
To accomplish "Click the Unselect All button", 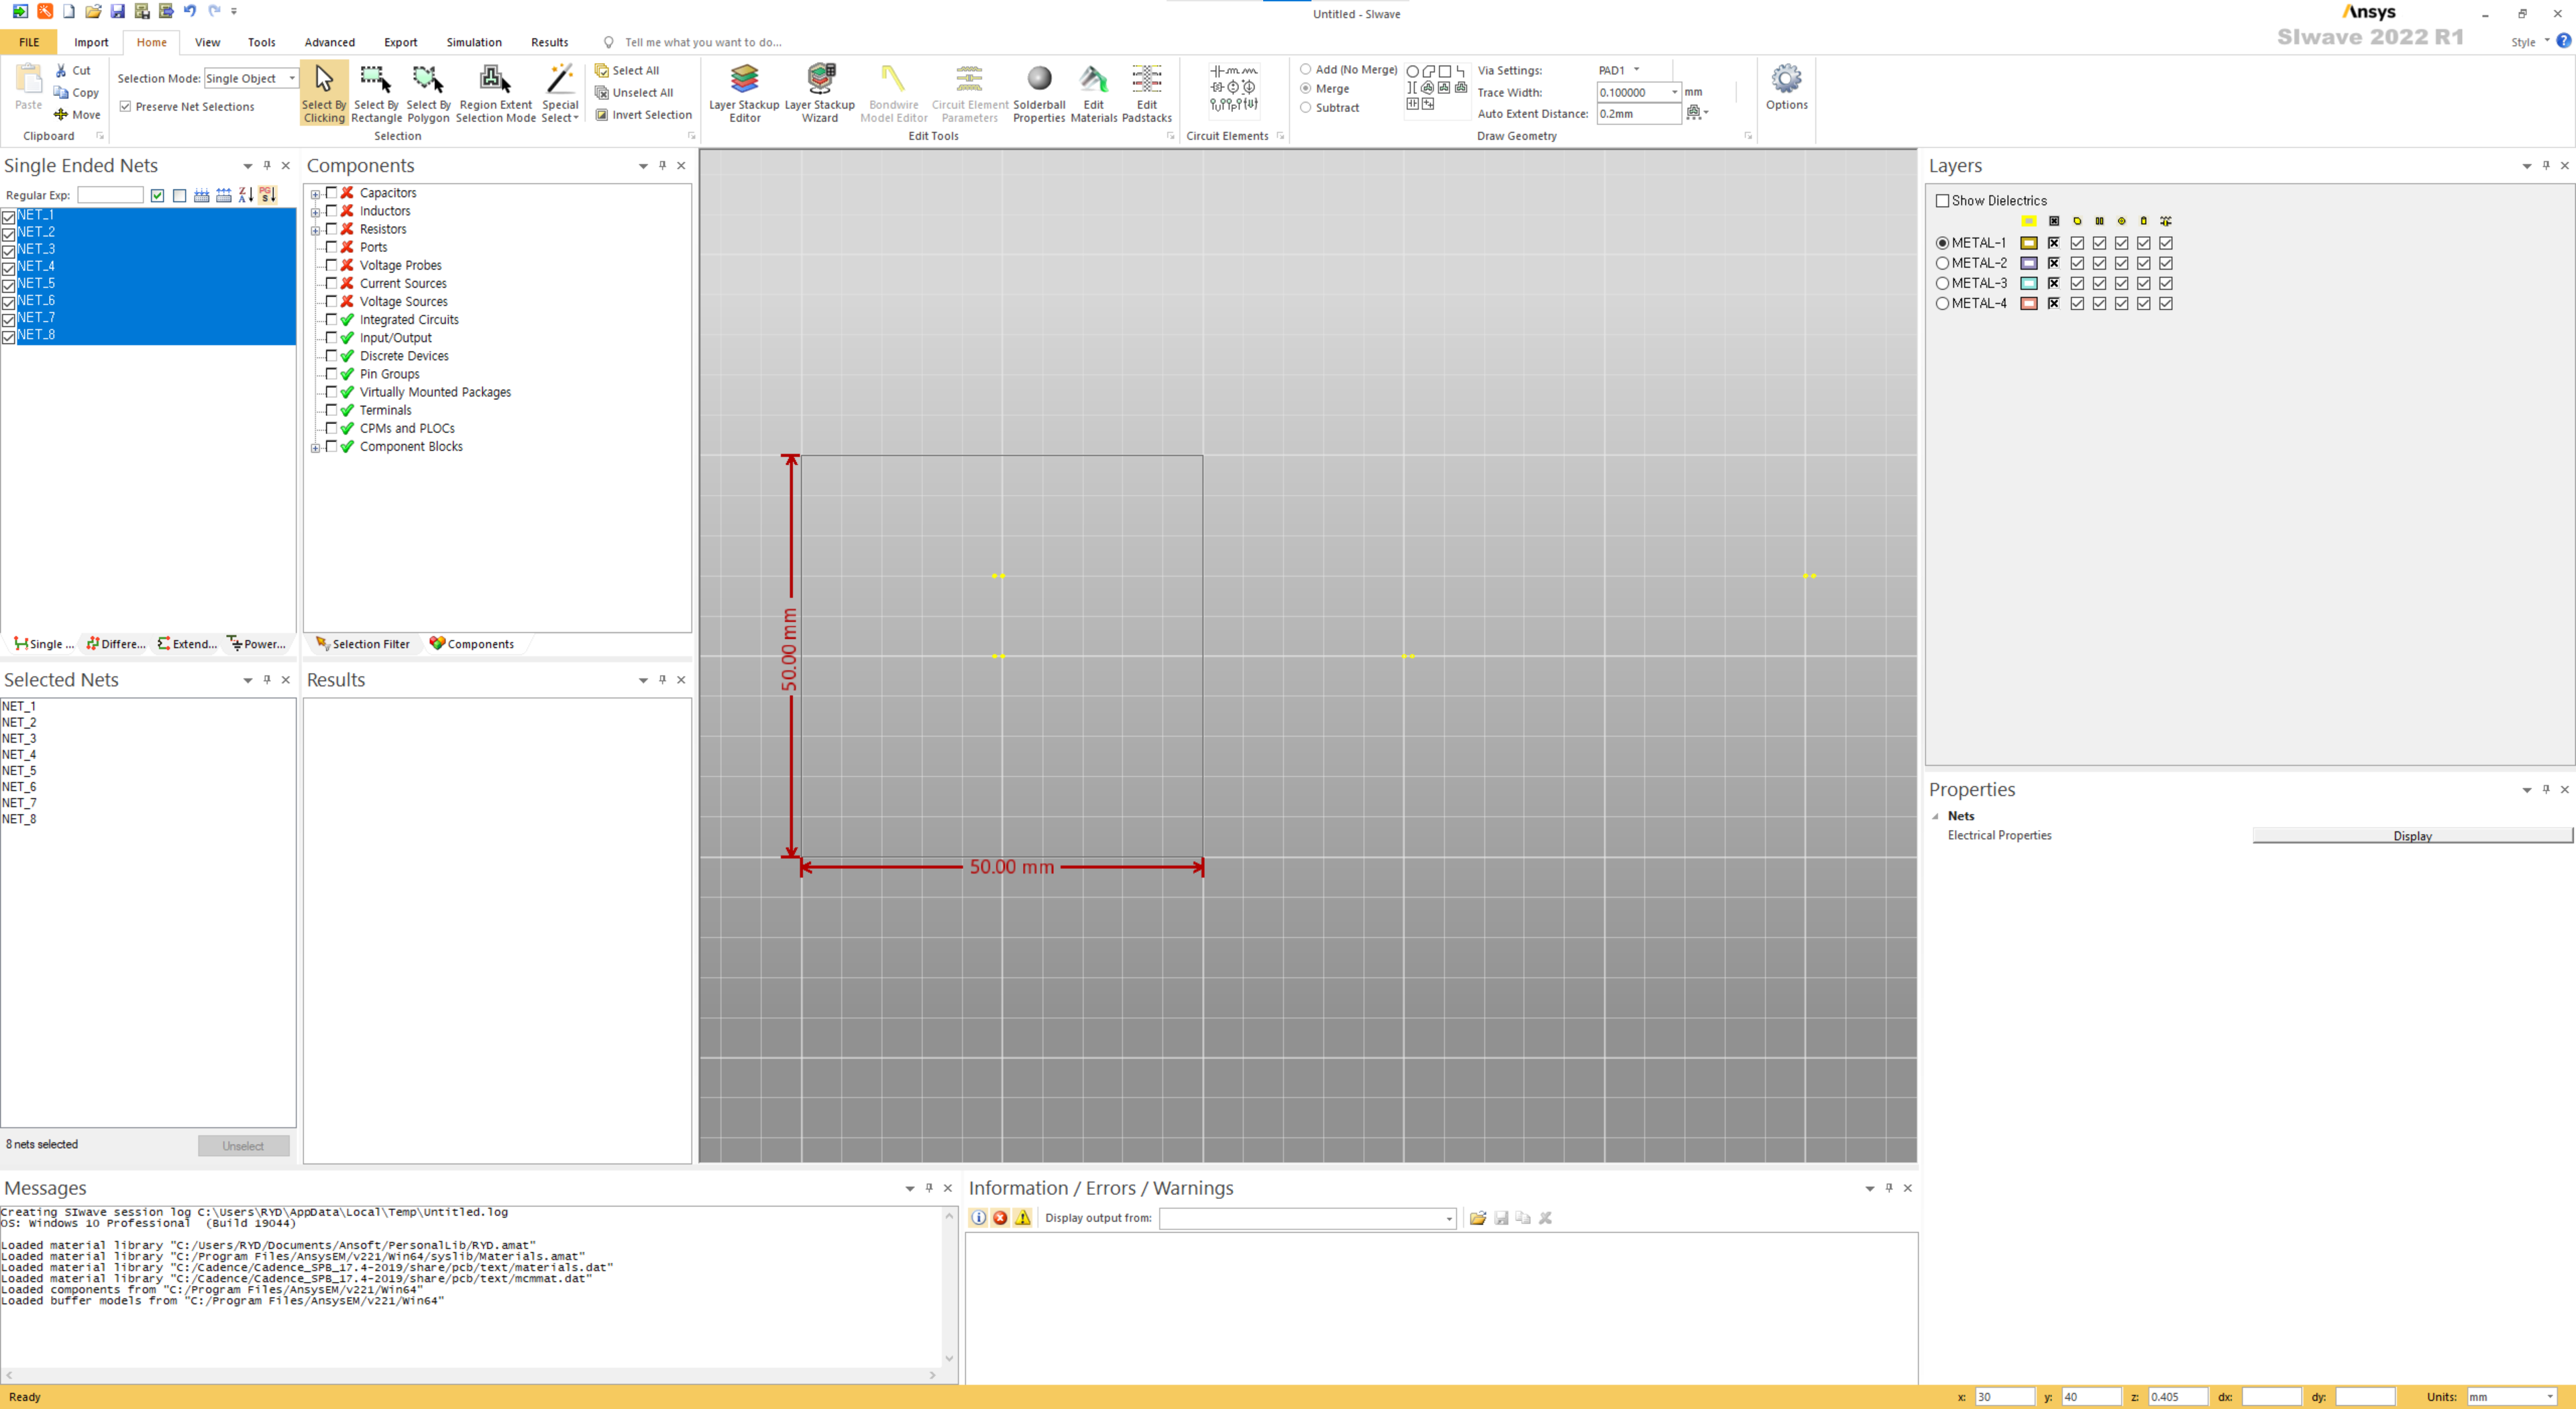I will 634,92.
